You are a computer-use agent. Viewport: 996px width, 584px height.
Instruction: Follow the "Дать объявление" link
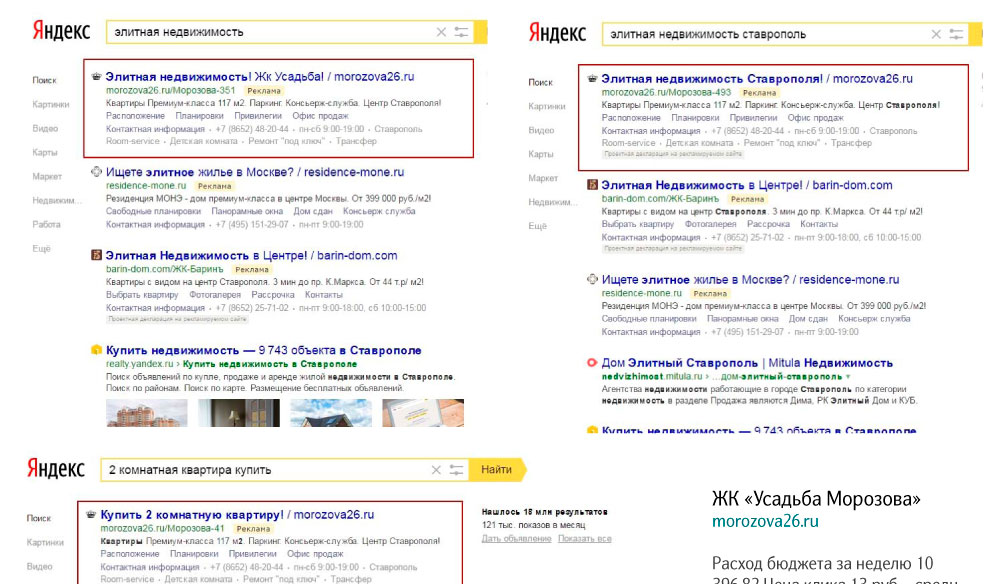pos(516,538)
